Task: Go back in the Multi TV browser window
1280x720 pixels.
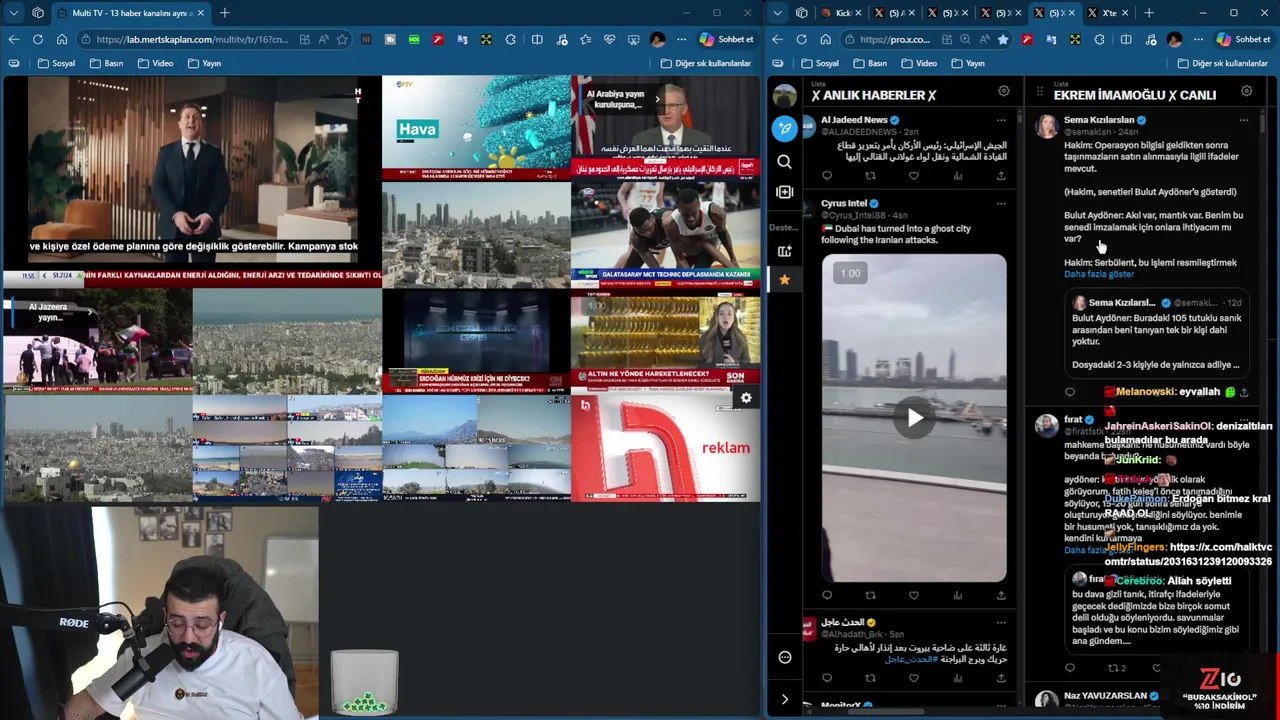Action: click(13, 39)
